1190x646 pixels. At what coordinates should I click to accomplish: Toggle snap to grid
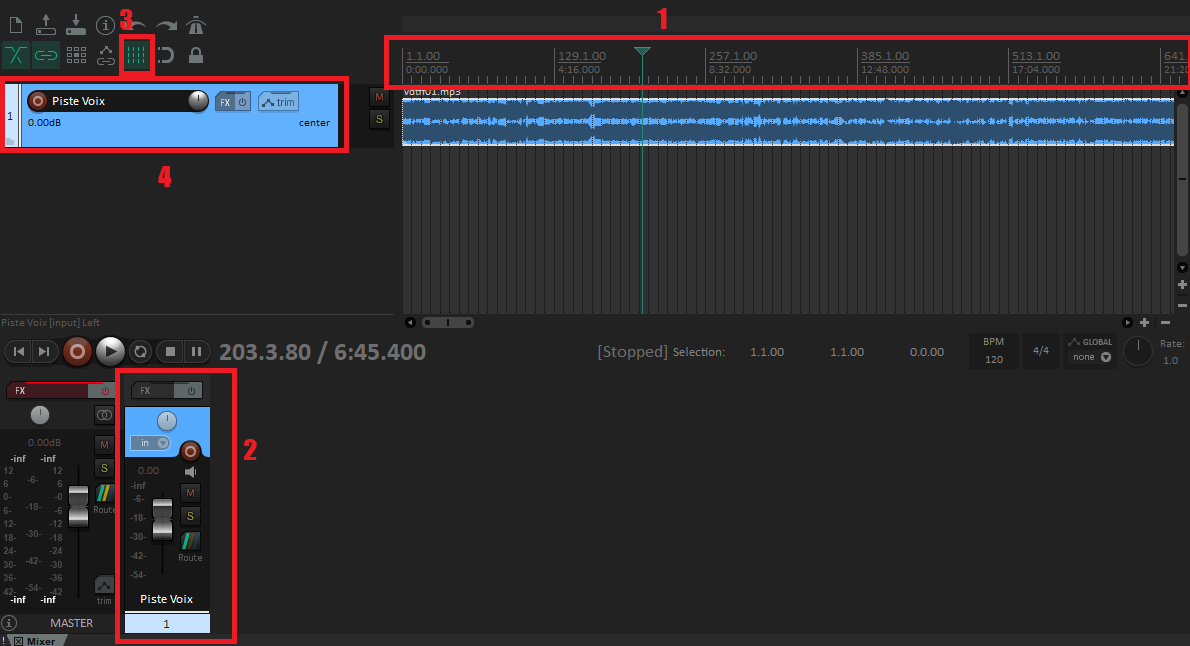[137, 55]
